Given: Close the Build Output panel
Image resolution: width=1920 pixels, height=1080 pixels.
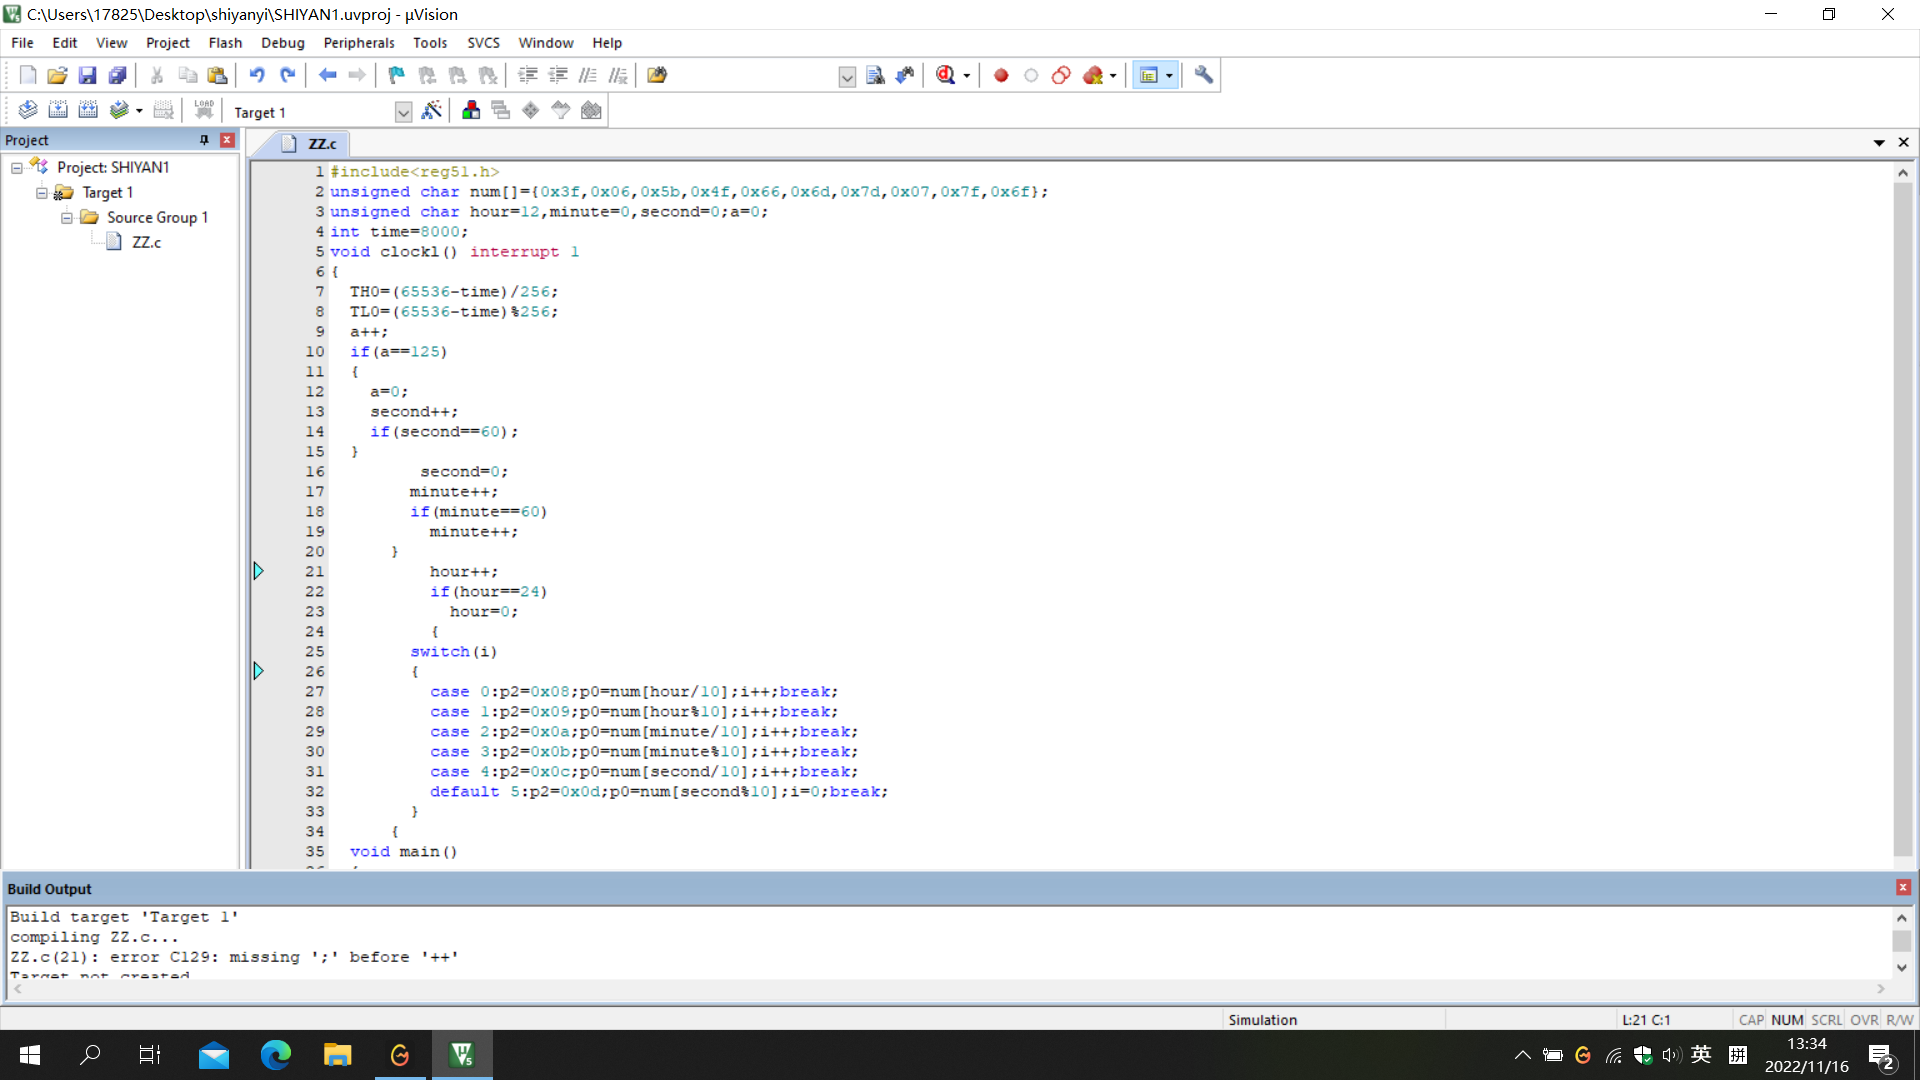Looking at the screenshot, I should tap(1903, 888).
